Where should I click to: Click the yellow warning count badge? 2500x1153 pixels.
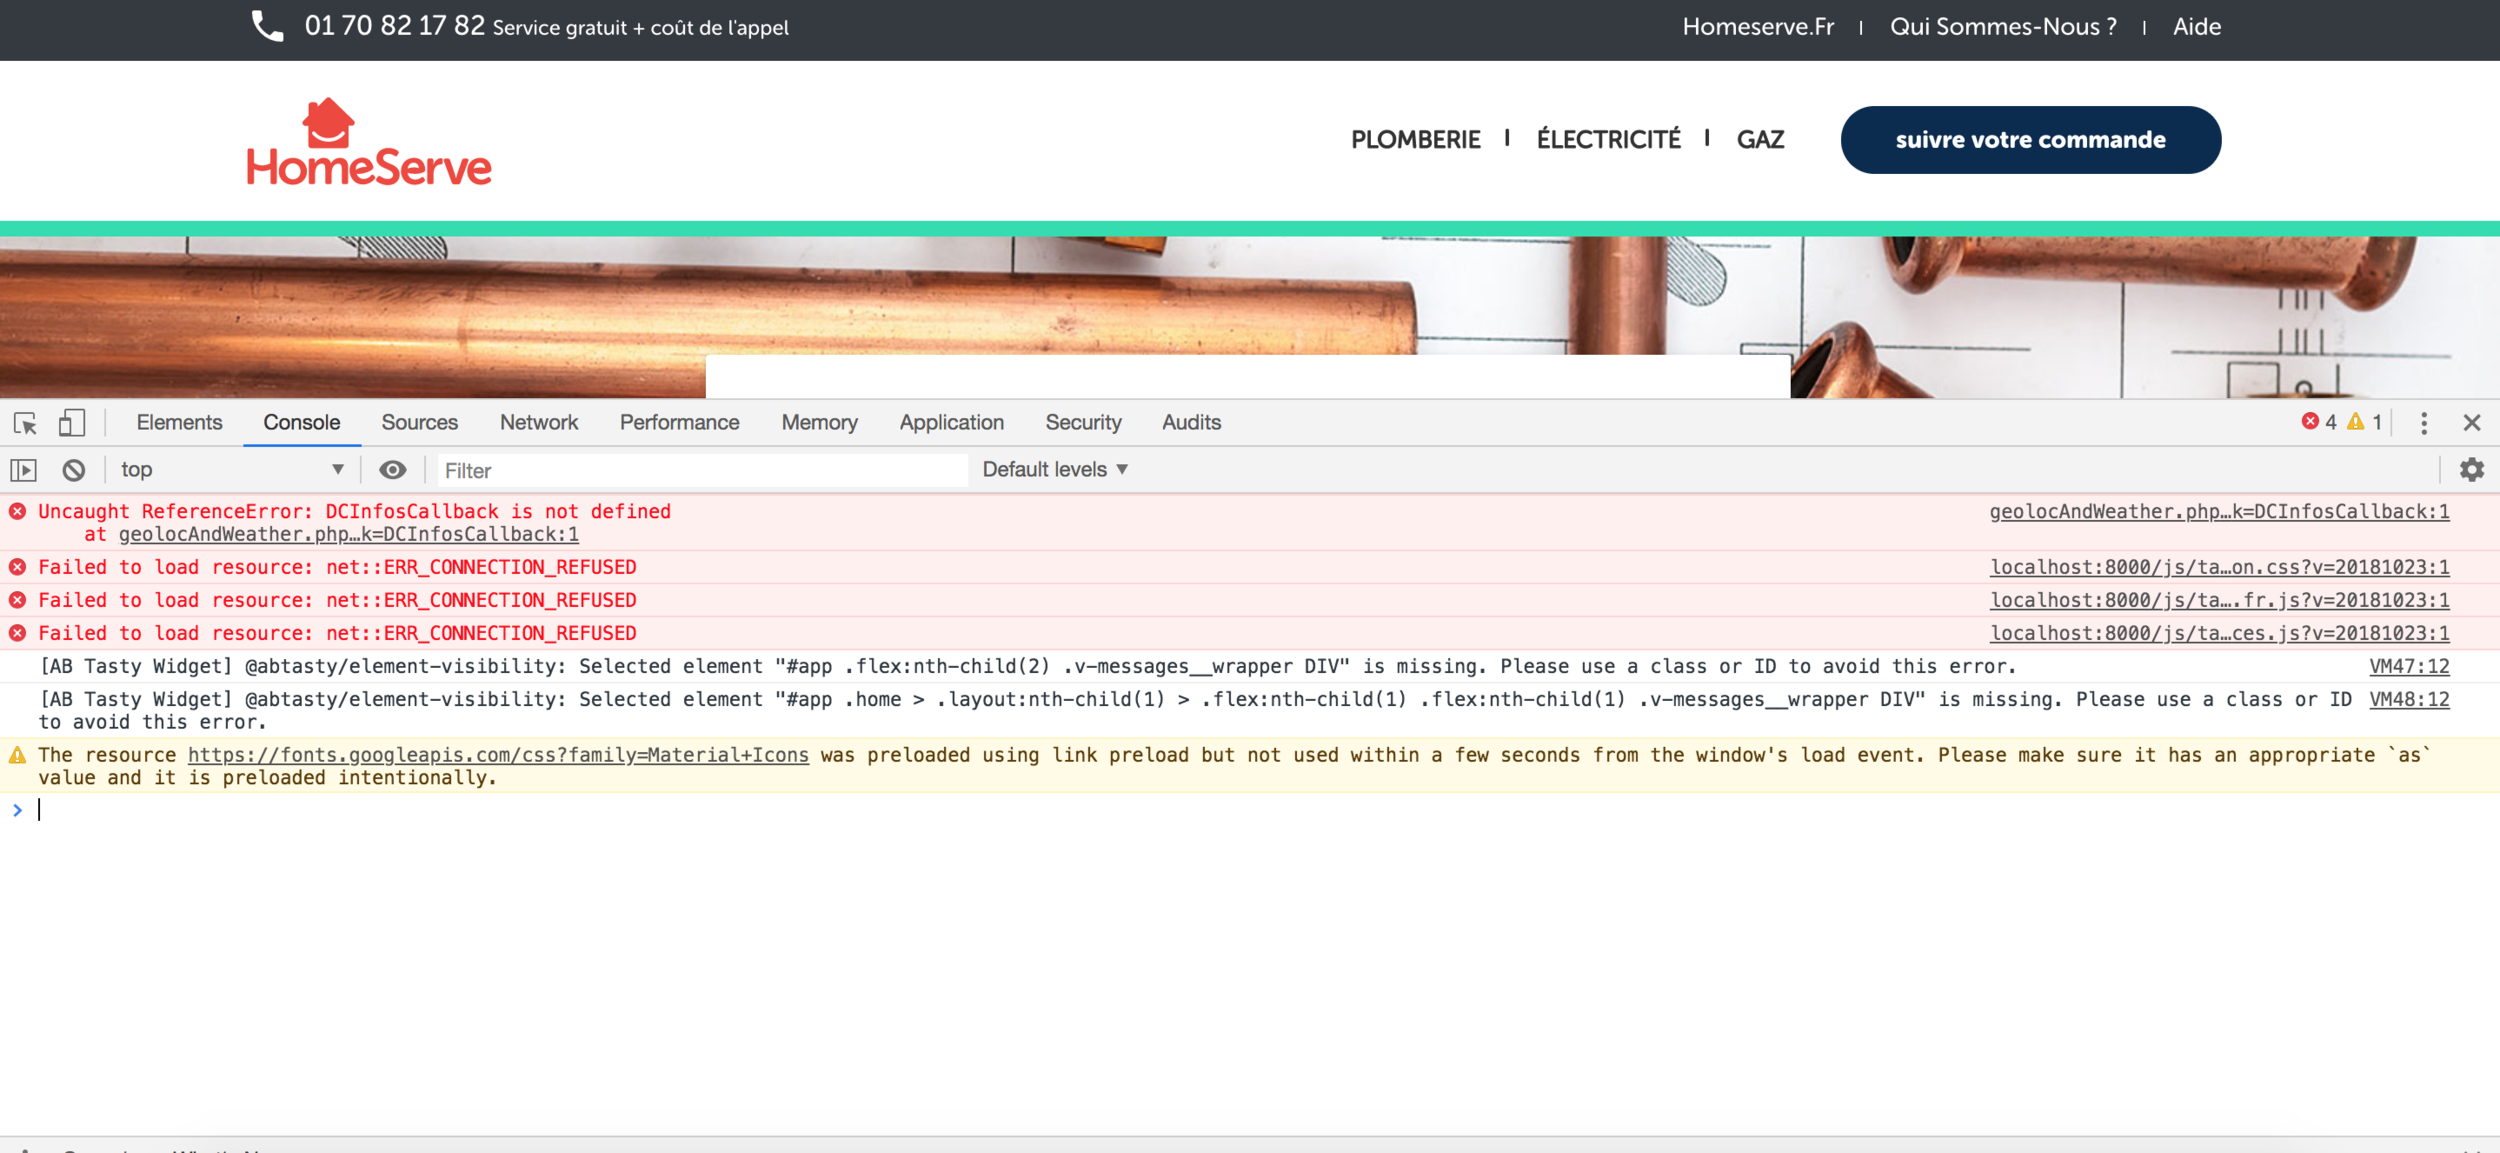[2365, 423]
